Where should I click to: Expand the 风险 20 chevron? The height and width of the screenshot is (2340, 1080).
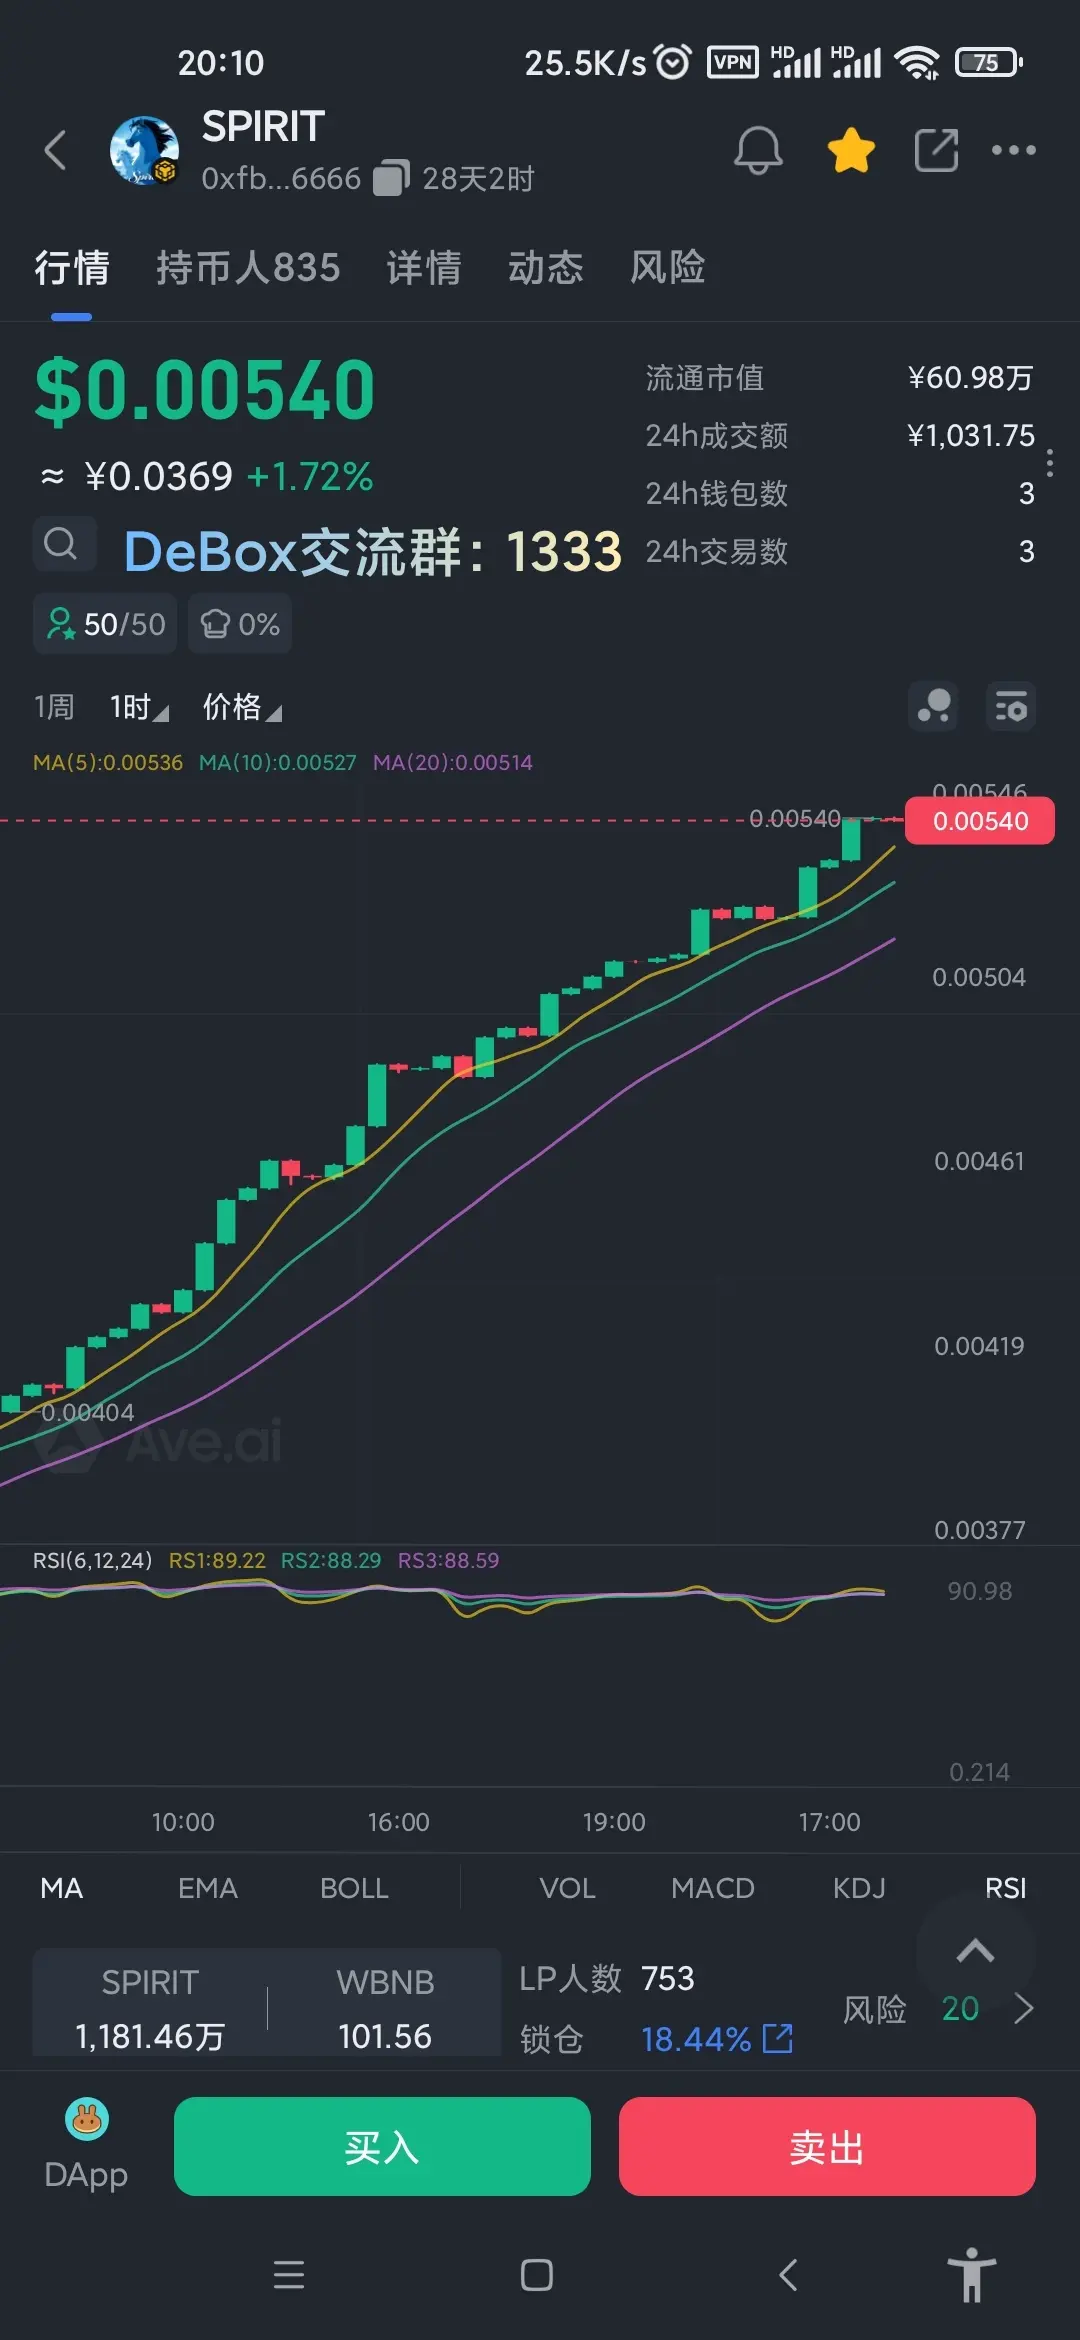(1023, 2008)
